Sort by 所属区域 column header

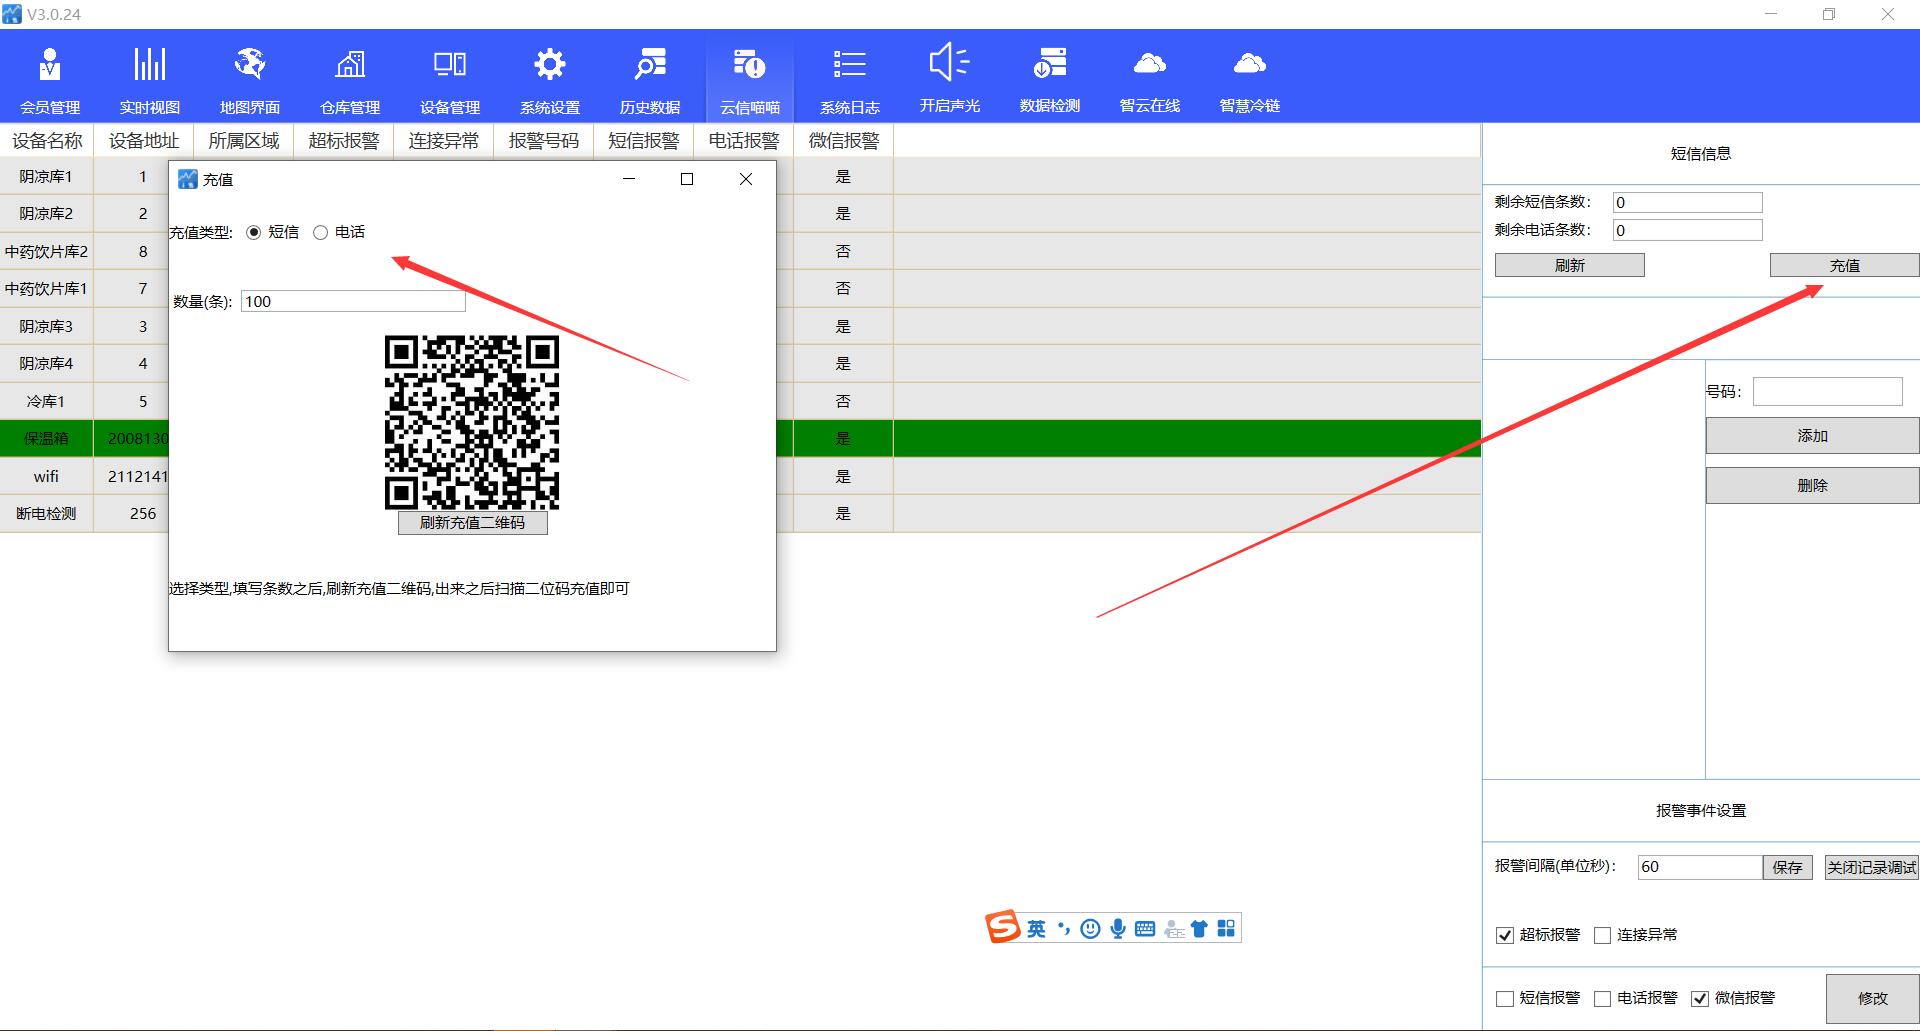[x=244, y=141]
